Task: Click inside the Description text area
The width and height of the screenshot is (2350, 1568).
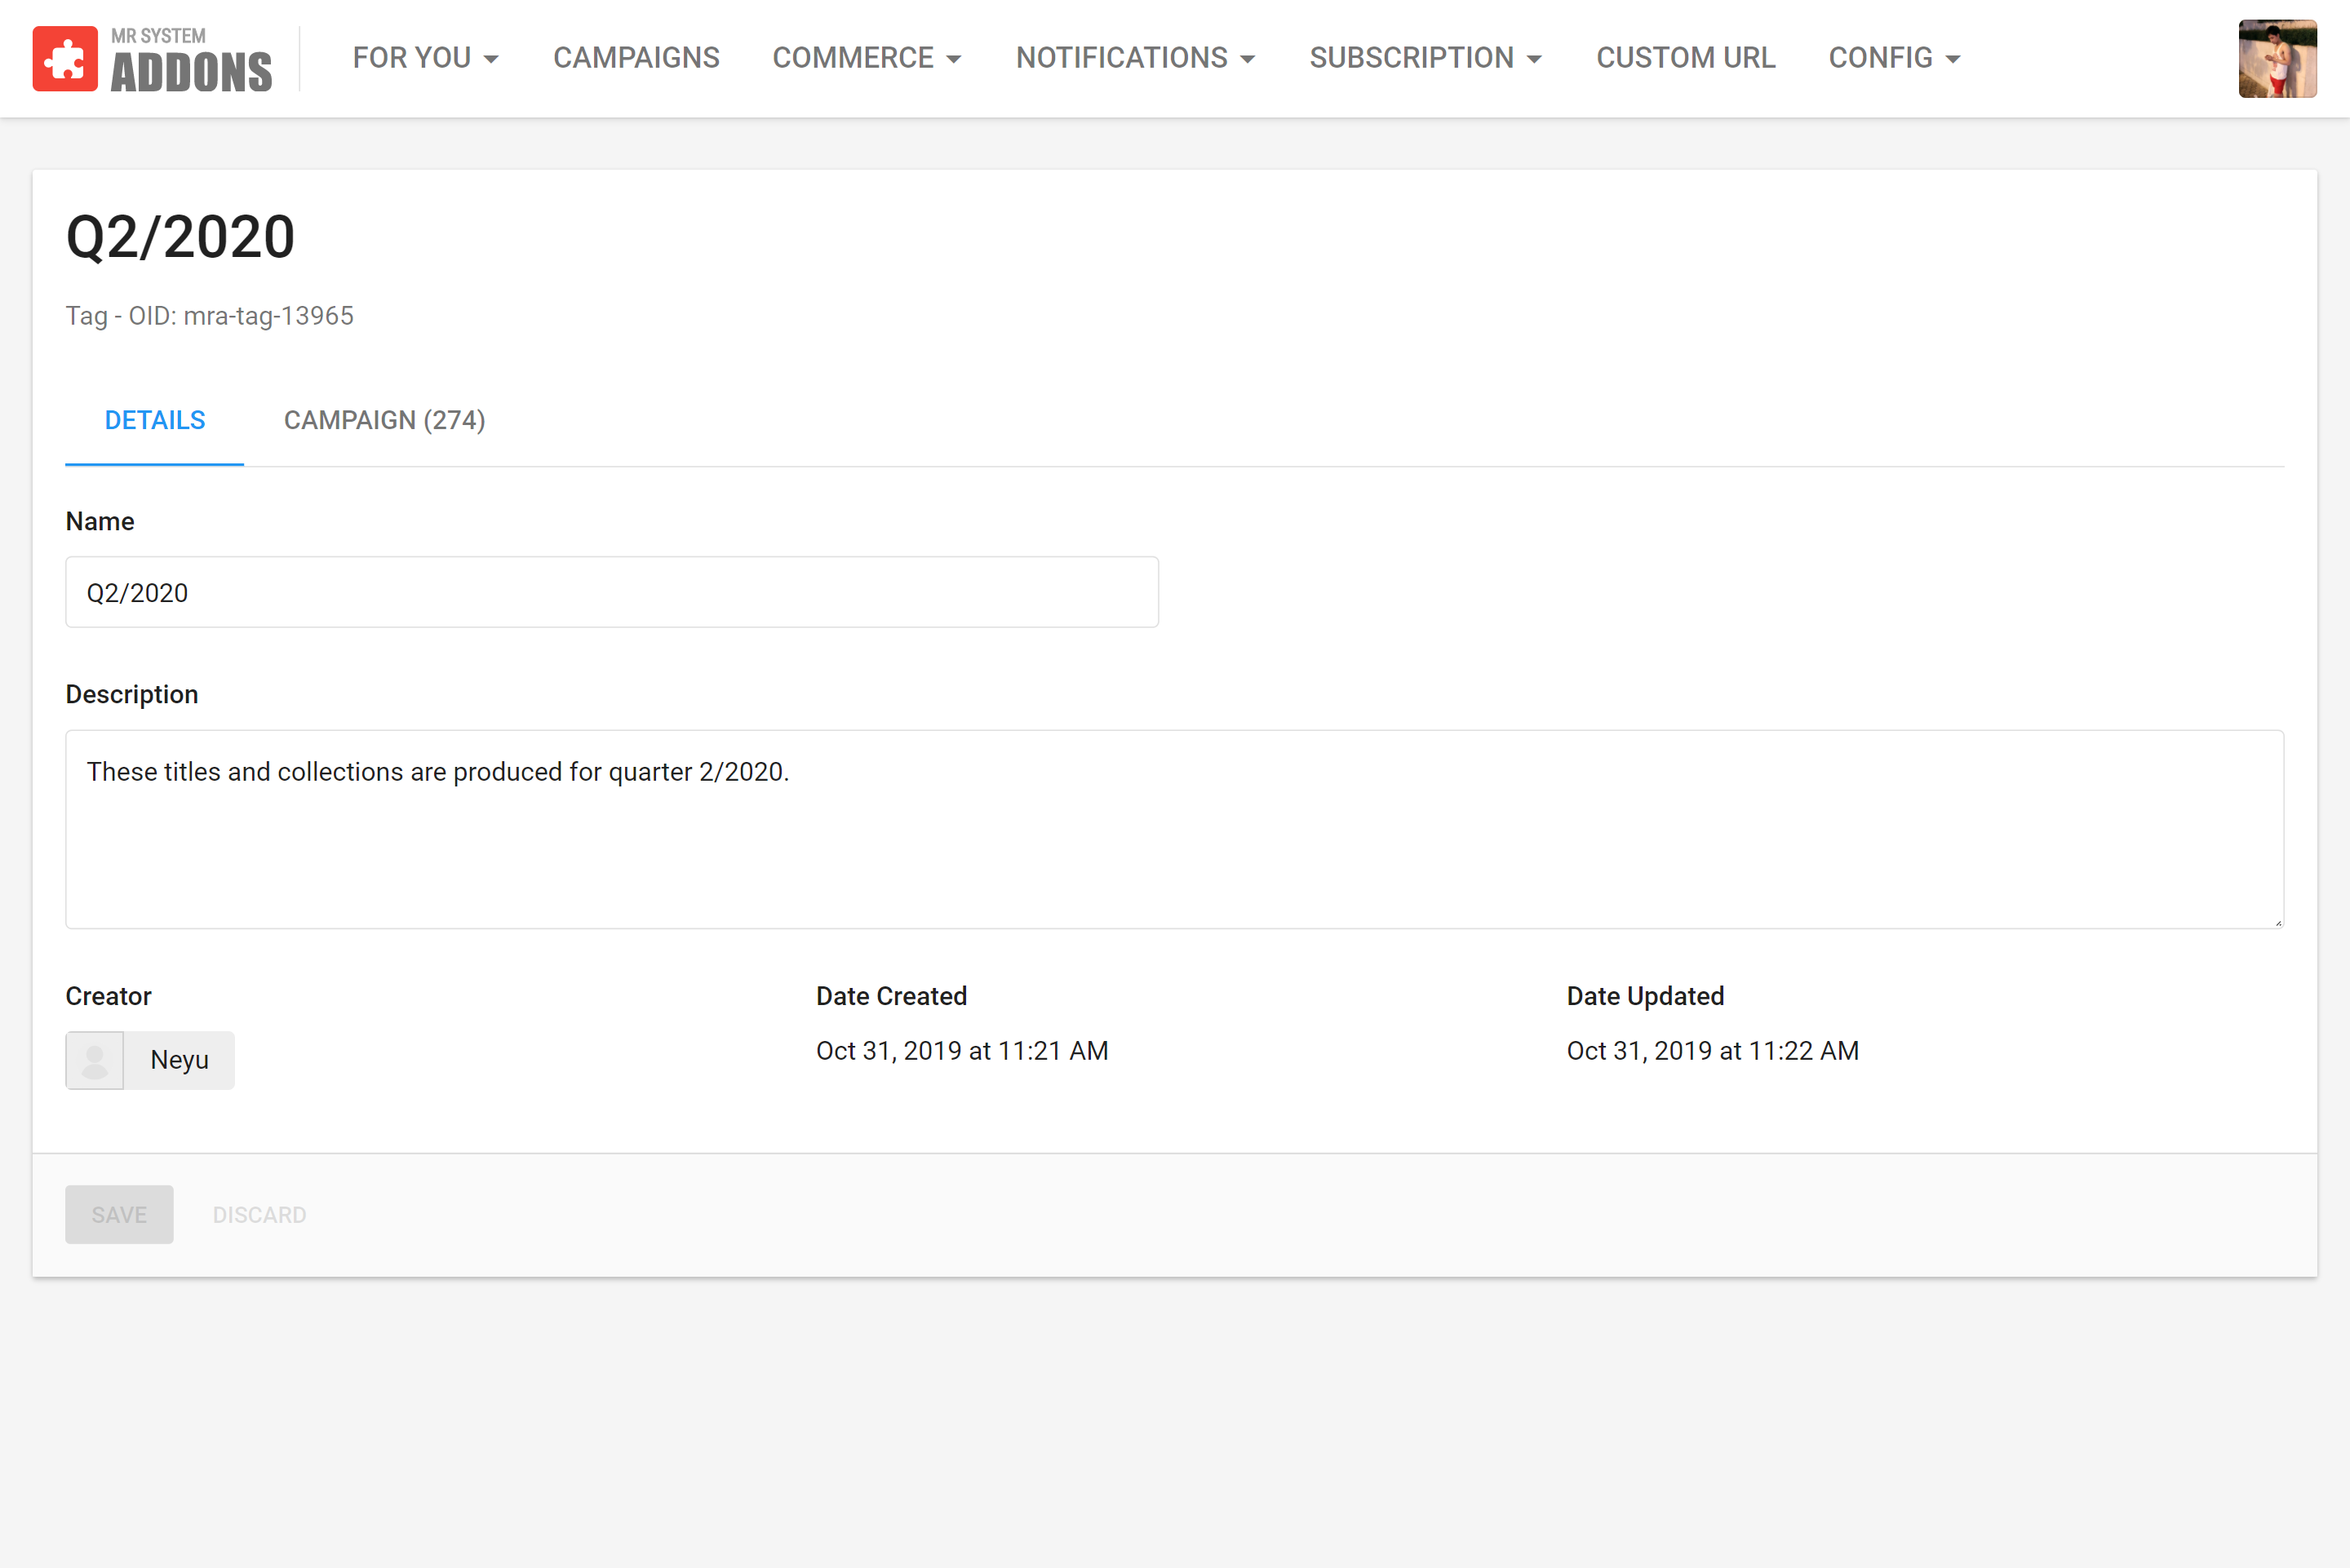Action: pyautogui.click(x=1174, y=829)
